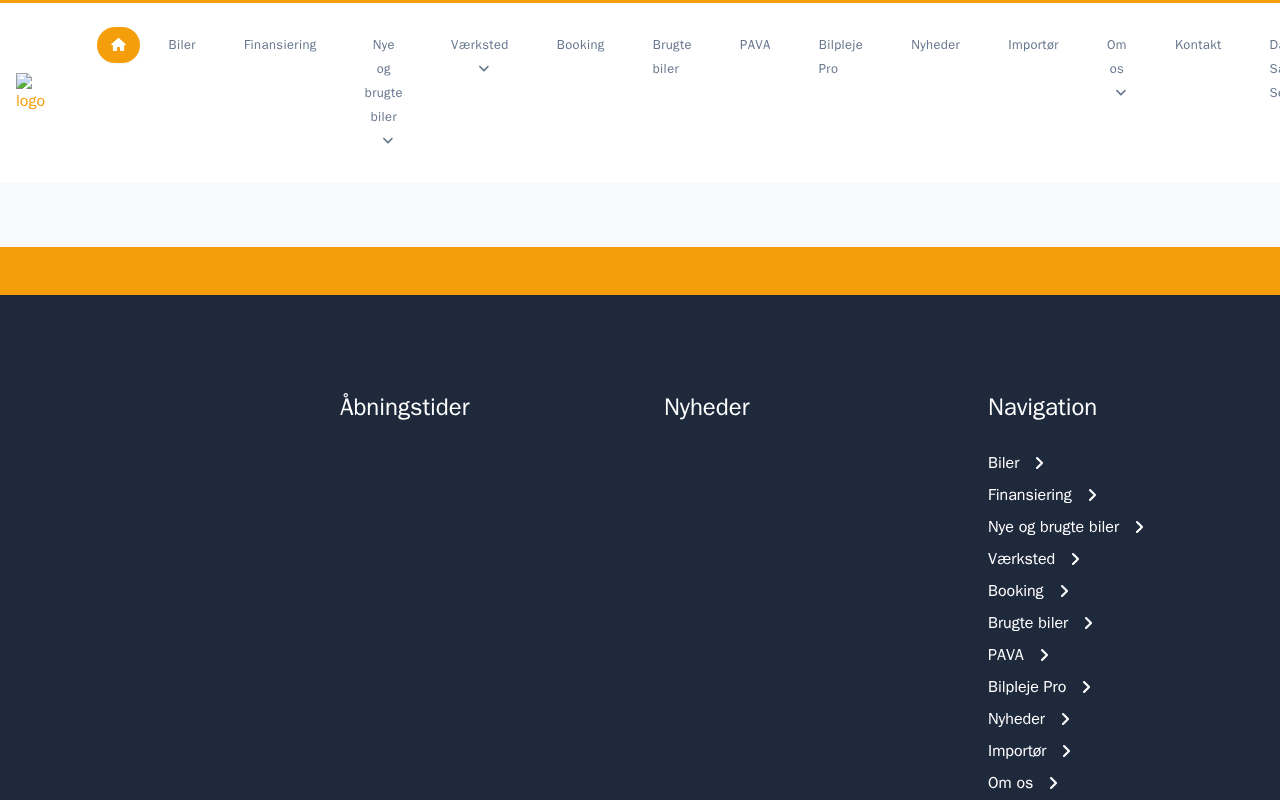This screenshot has width=1280, height=800.
Task: Select Booking in the top menu
Action: coord(581,45)
